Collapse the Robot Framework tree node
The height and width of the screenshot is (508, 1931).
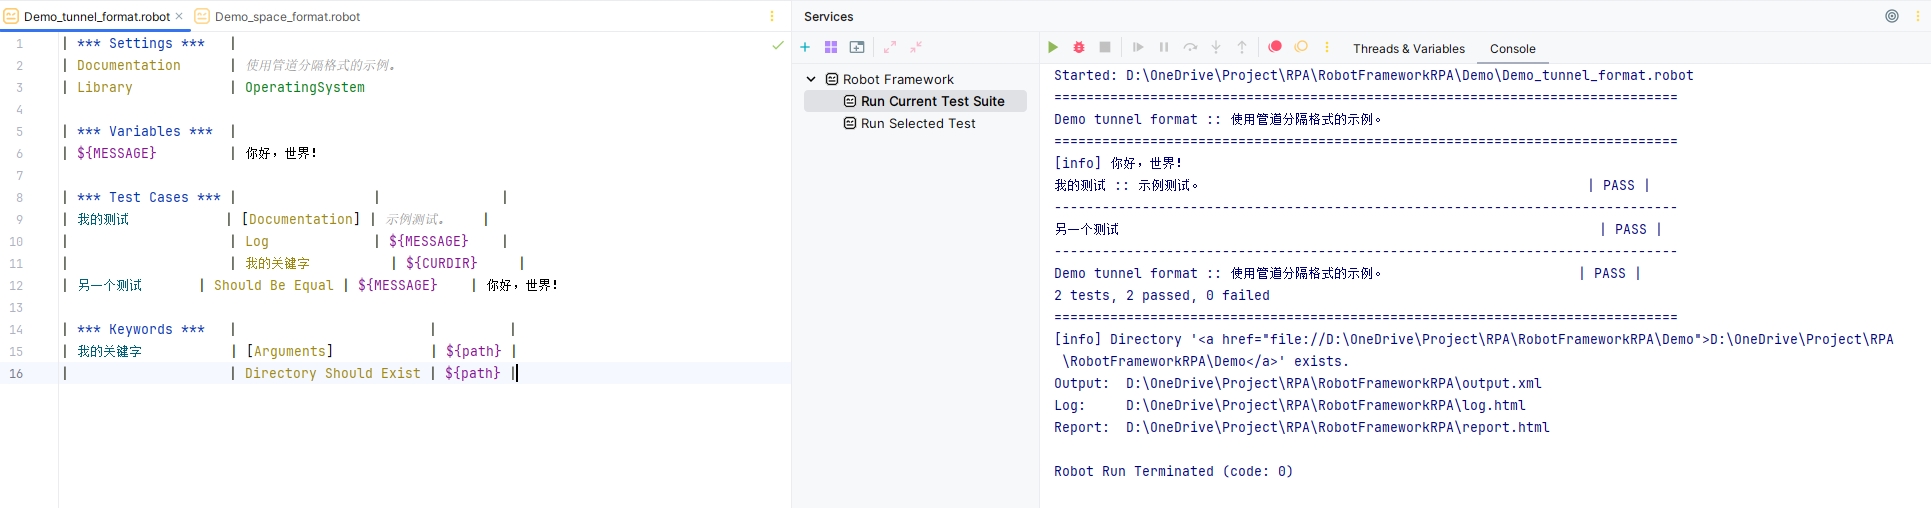[x=811, y=79]
